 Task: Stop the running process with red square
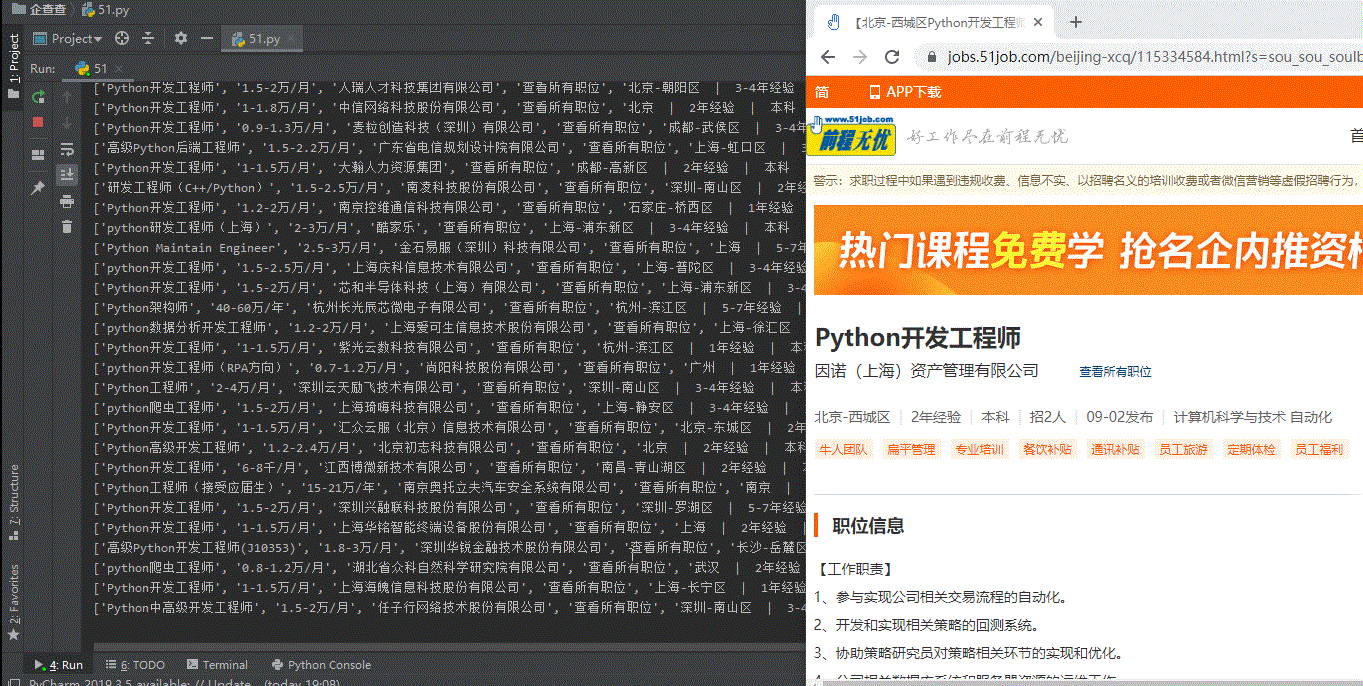click(x=38, y=122)
